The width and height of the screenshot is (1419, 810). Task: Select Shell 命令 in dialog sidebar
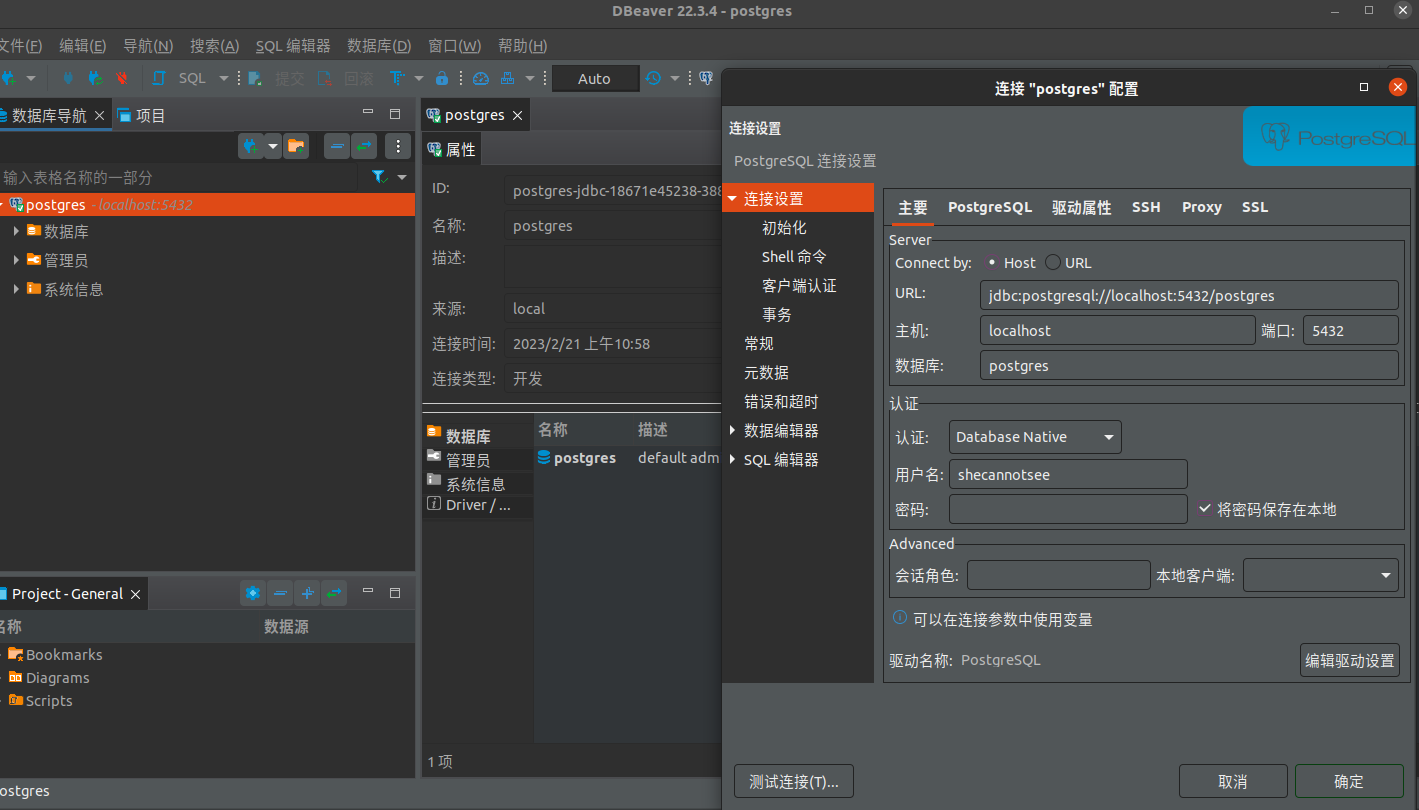point(794,256)
